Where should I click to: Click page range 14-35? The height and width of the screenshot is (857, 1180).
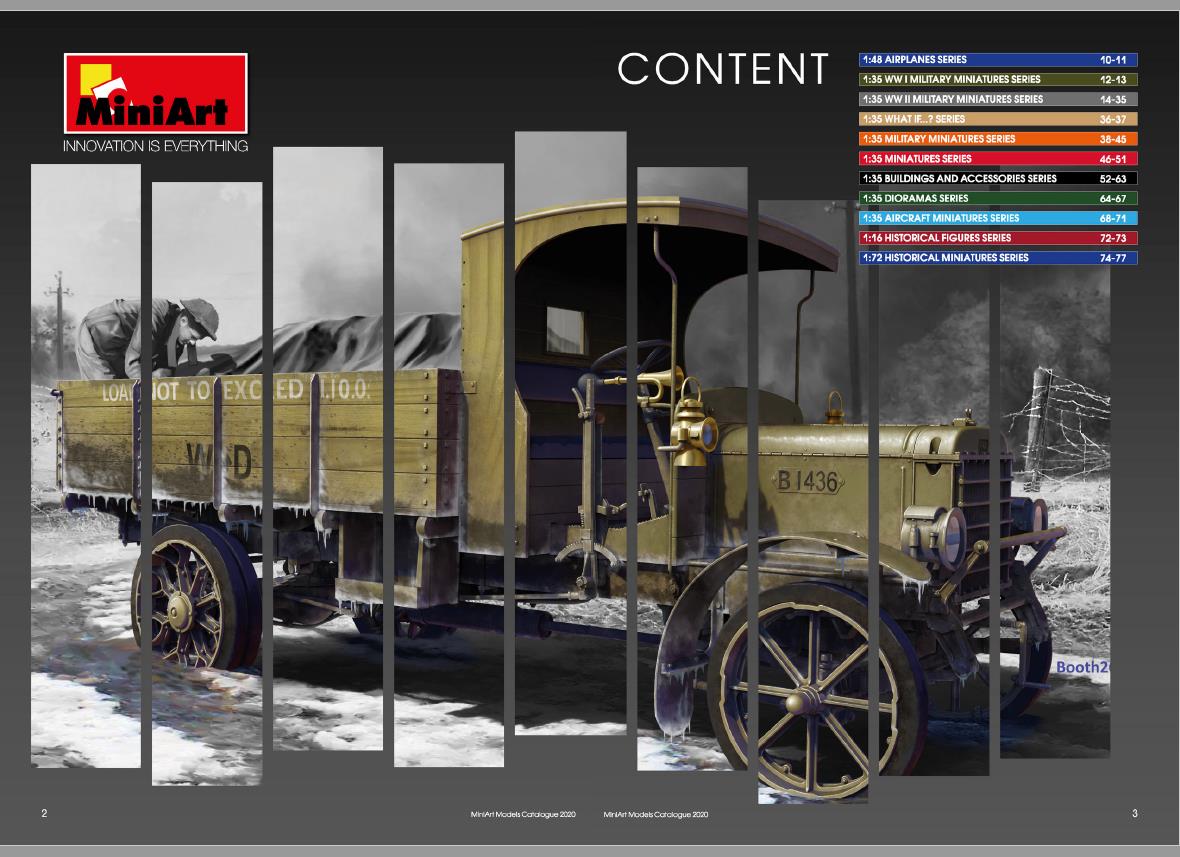[1113, 99]
